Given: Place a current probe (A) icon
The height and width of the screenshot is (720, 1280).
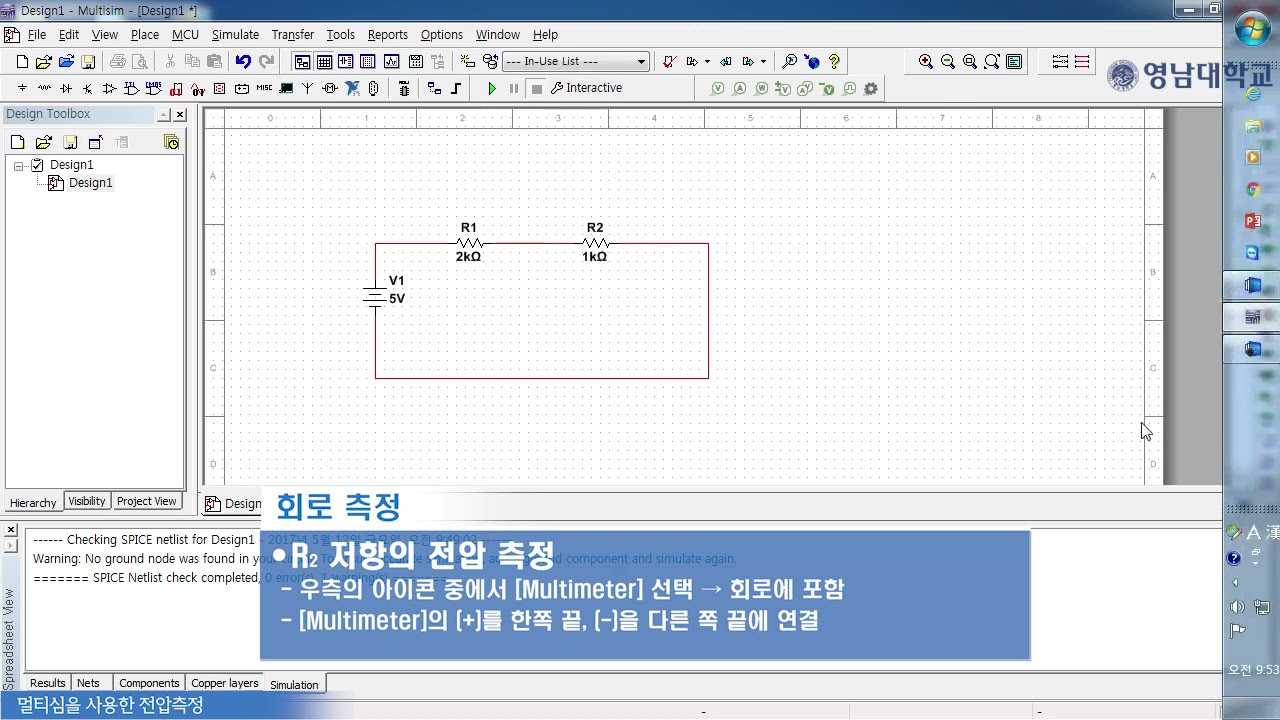Looking at the screenshot, I should [740, 88].
